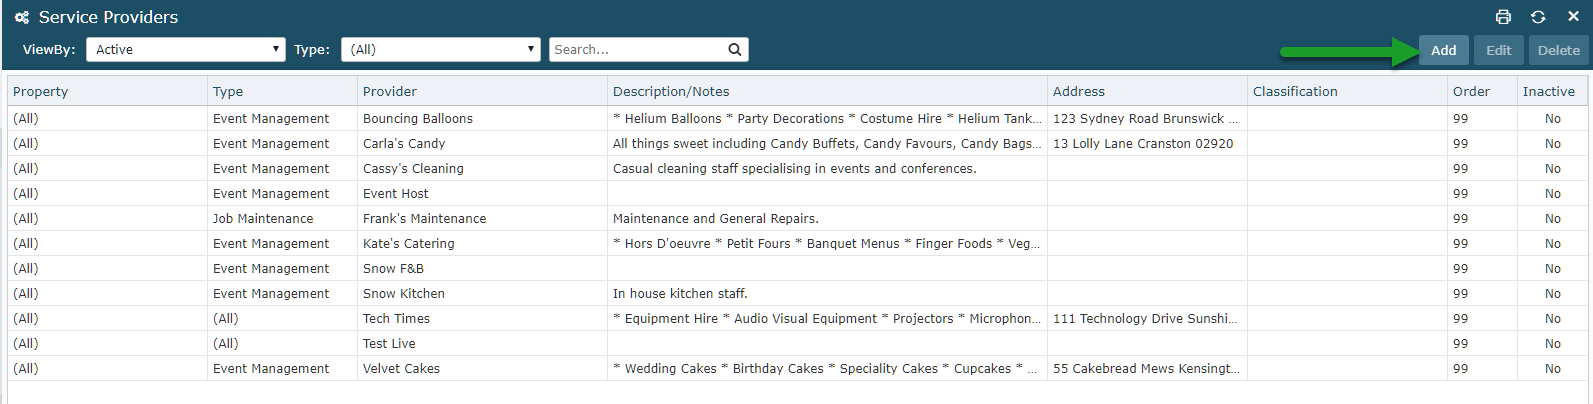Click the search magnifier icon
The height and width of the screenshot is (404, 1593).
735,50
